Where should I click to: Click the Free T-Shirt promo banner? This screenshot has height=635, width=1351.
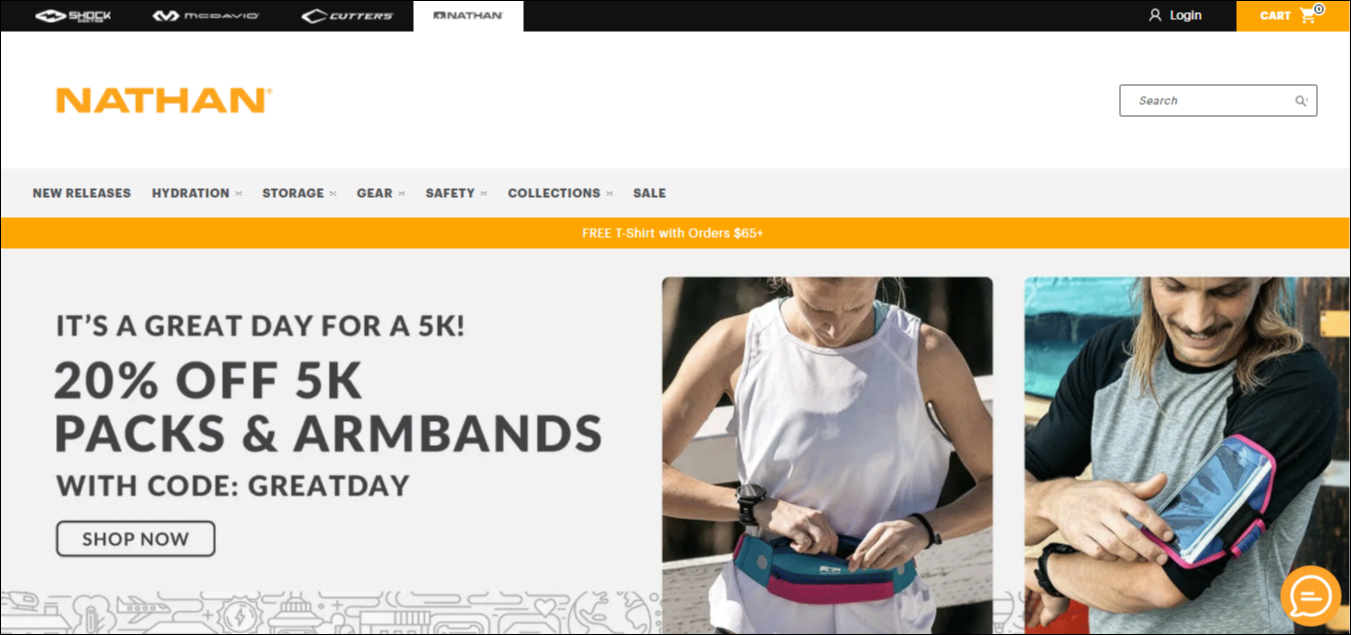click(675, 233)
